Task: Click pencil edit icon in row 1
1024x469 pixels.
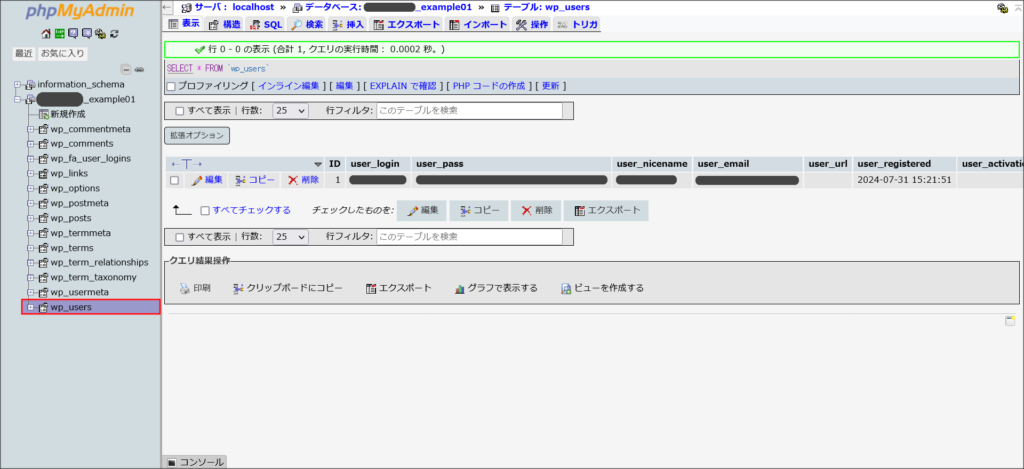Action: coord(196,180)
